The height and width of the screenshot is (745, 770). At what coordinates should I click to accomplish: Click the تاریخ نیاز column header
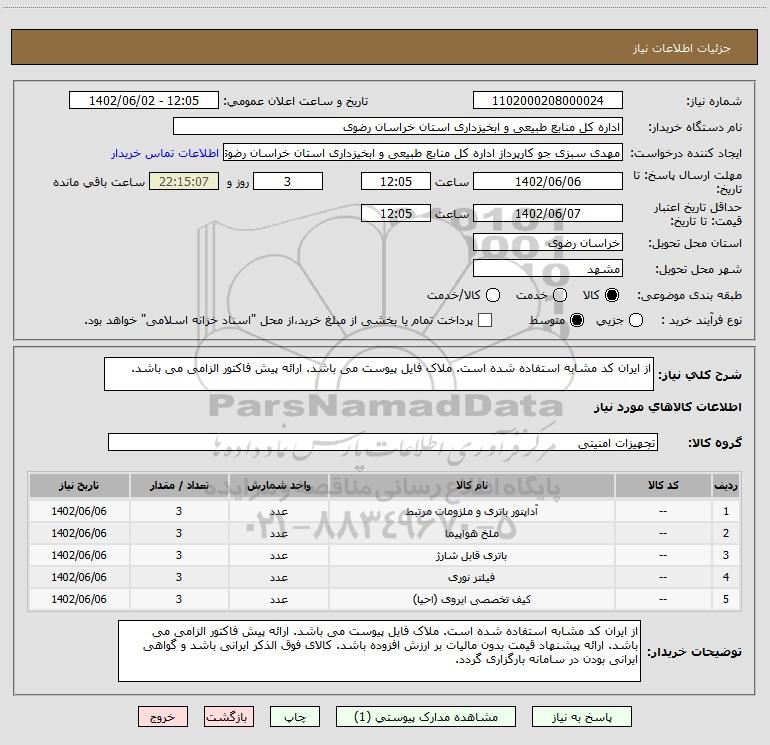tap(79, 485)
